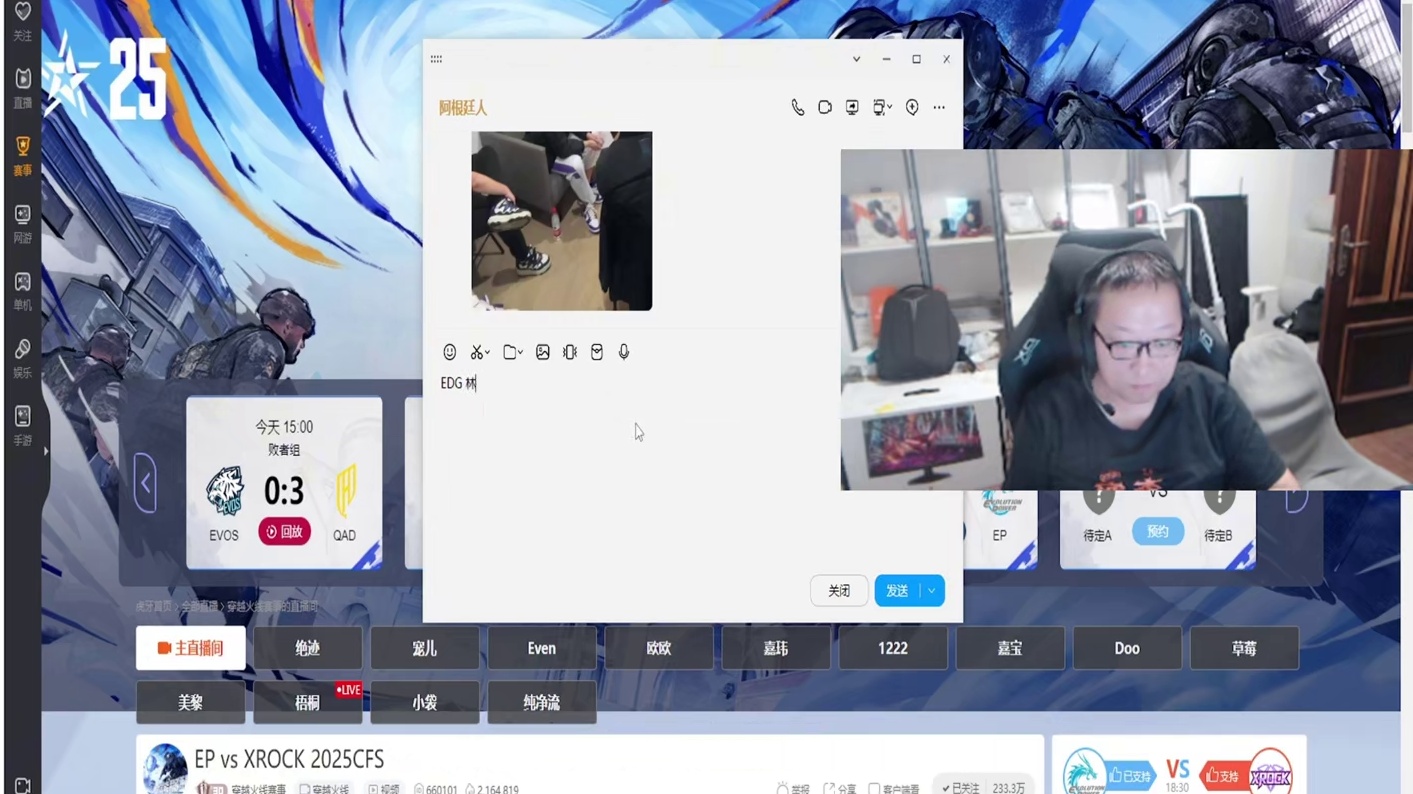Open the emoji picker in the chat toolbar
The width and height of the screenshot is (1413, 794).
[449, 352]
